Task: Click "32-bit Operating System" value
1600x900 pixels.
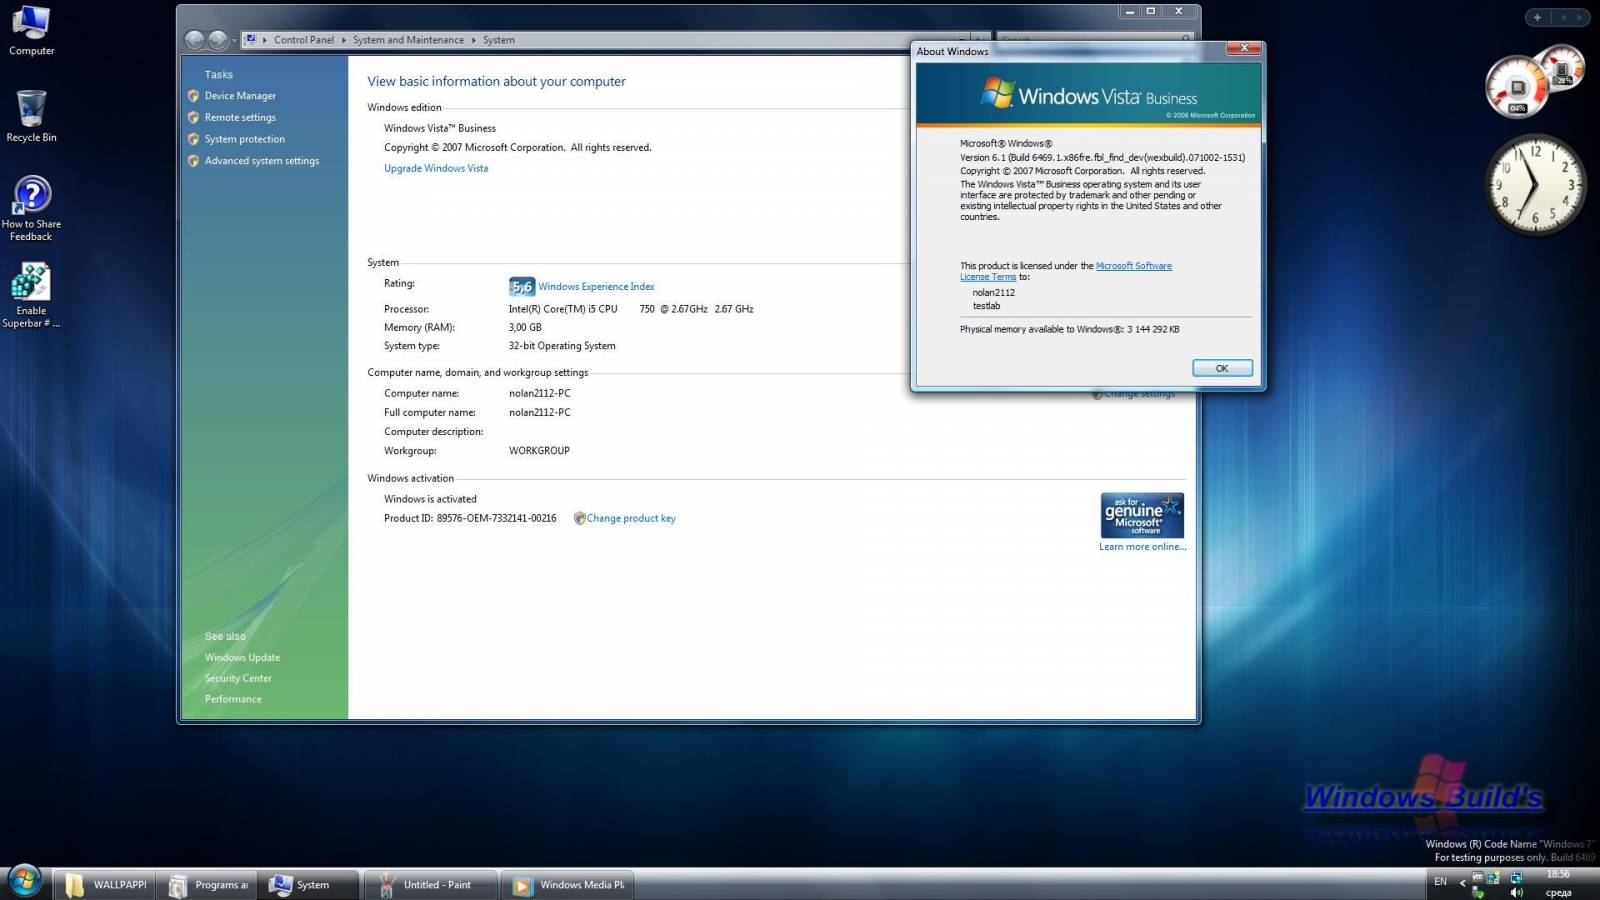Action: [562, 346]
